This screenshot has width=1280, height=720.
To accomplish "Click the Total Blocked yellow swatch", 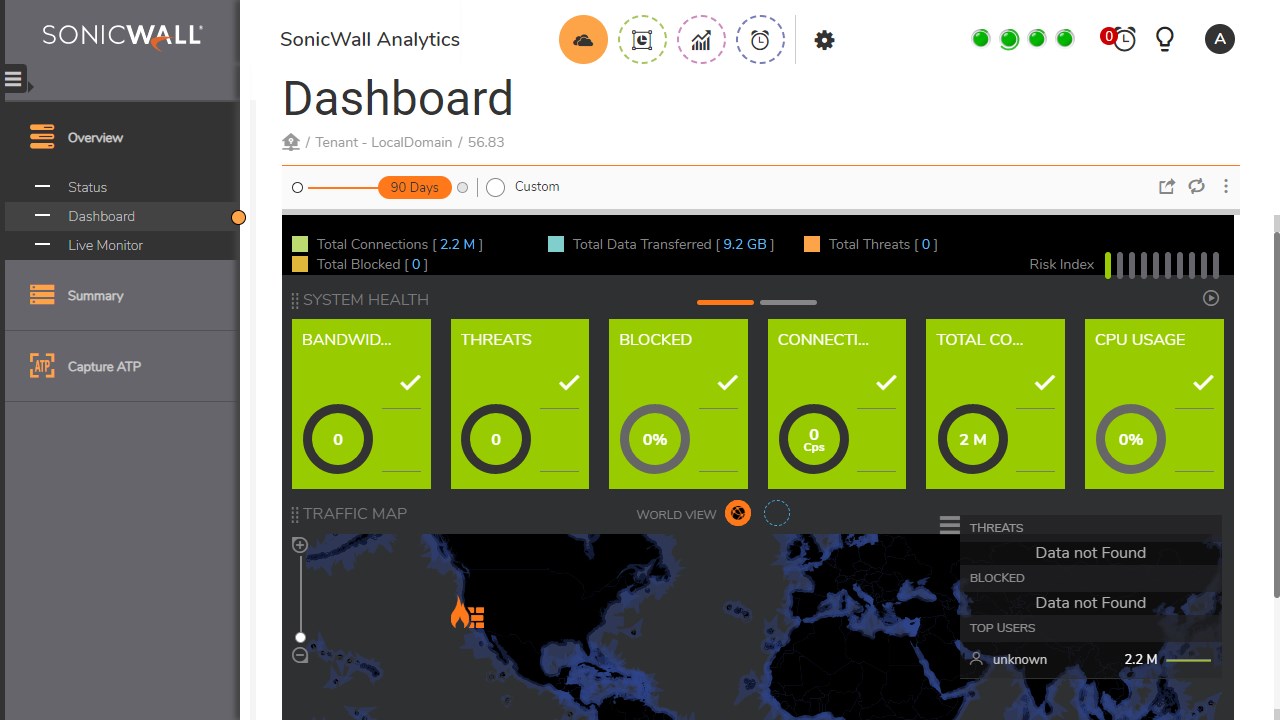I will [300, 264].
